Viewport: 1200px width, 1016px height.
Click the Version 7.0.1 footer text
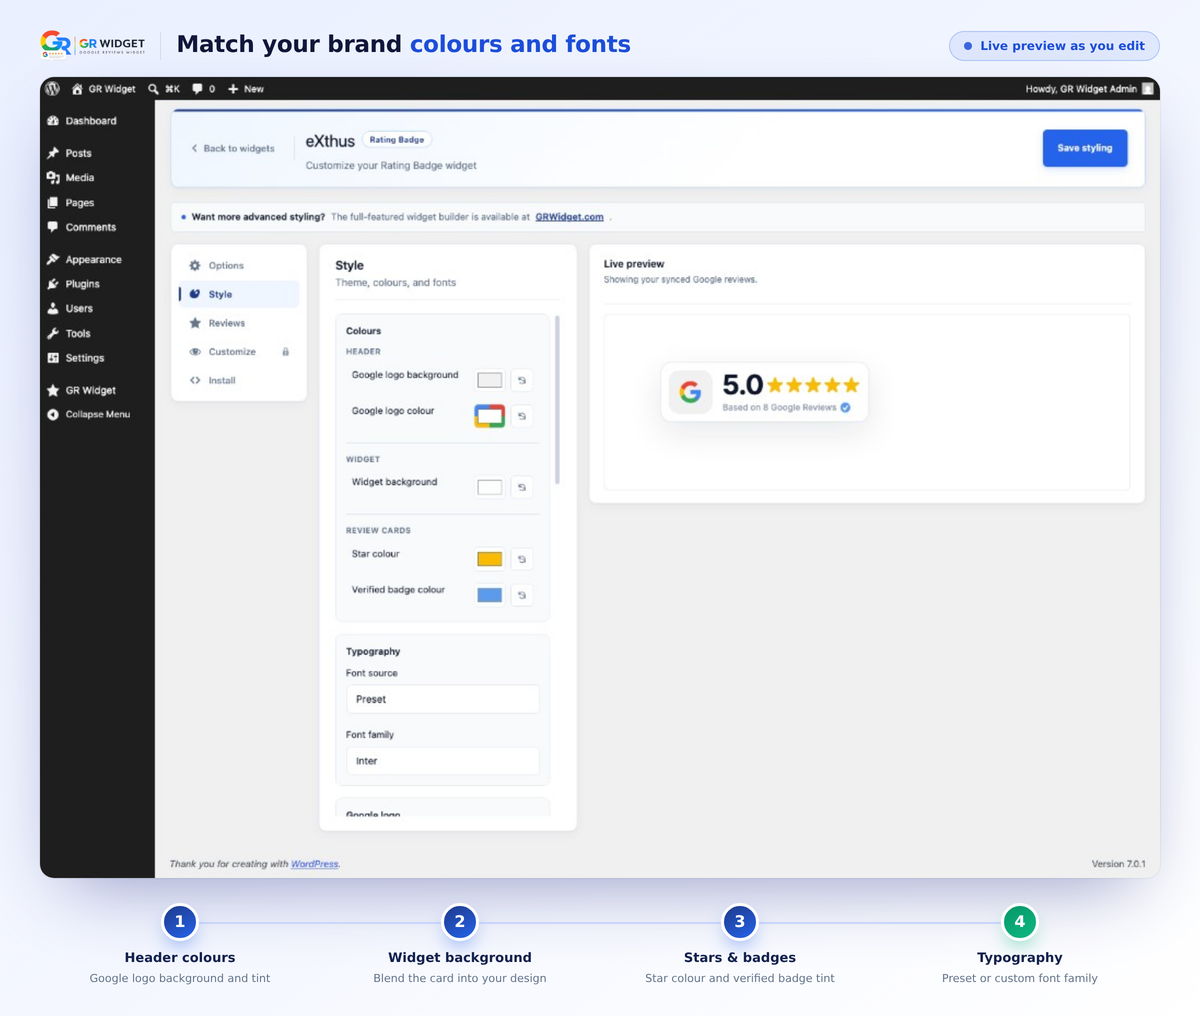pyautogui.click(x=1119, y=864)
